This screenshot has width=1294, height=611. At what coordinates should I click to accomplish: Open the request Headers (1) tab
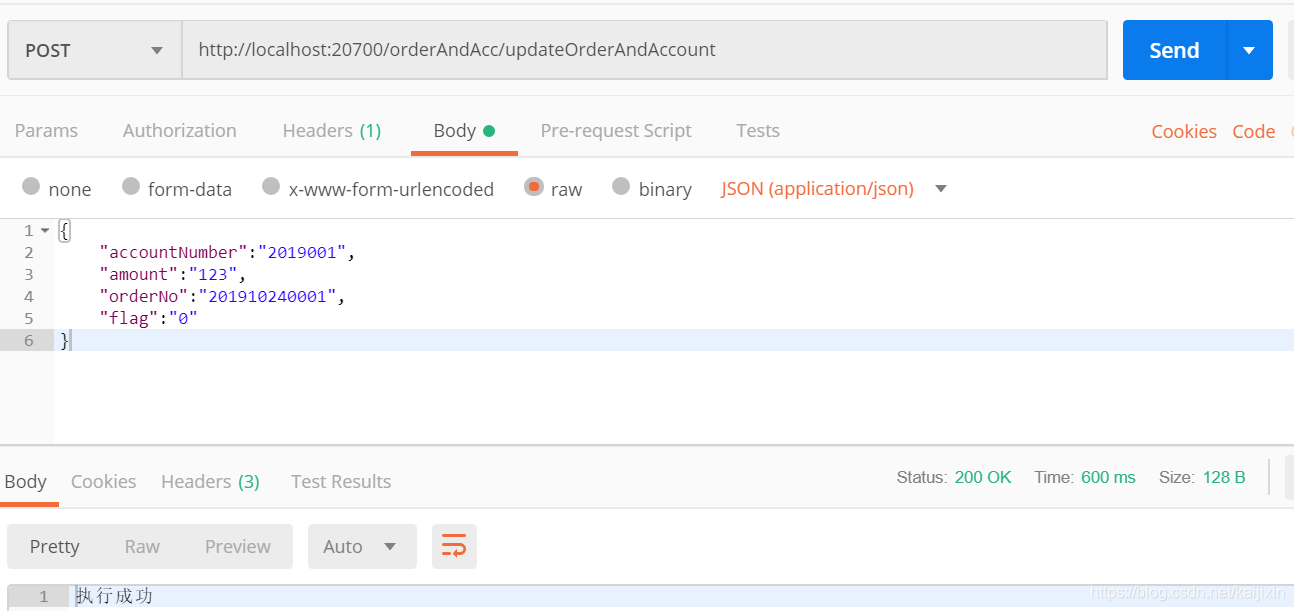[332, 130]
